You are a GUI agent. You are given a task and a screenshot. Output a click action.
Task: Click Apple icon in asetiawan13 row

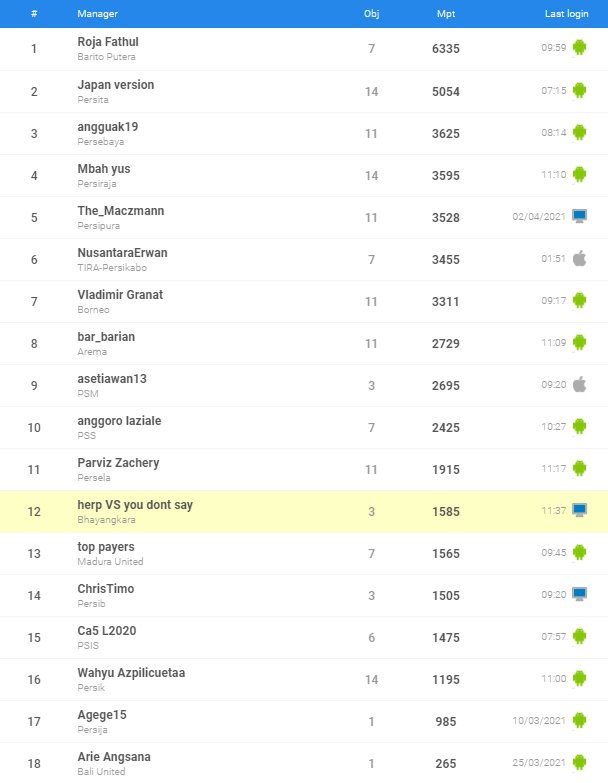click(x=579, y=385)
